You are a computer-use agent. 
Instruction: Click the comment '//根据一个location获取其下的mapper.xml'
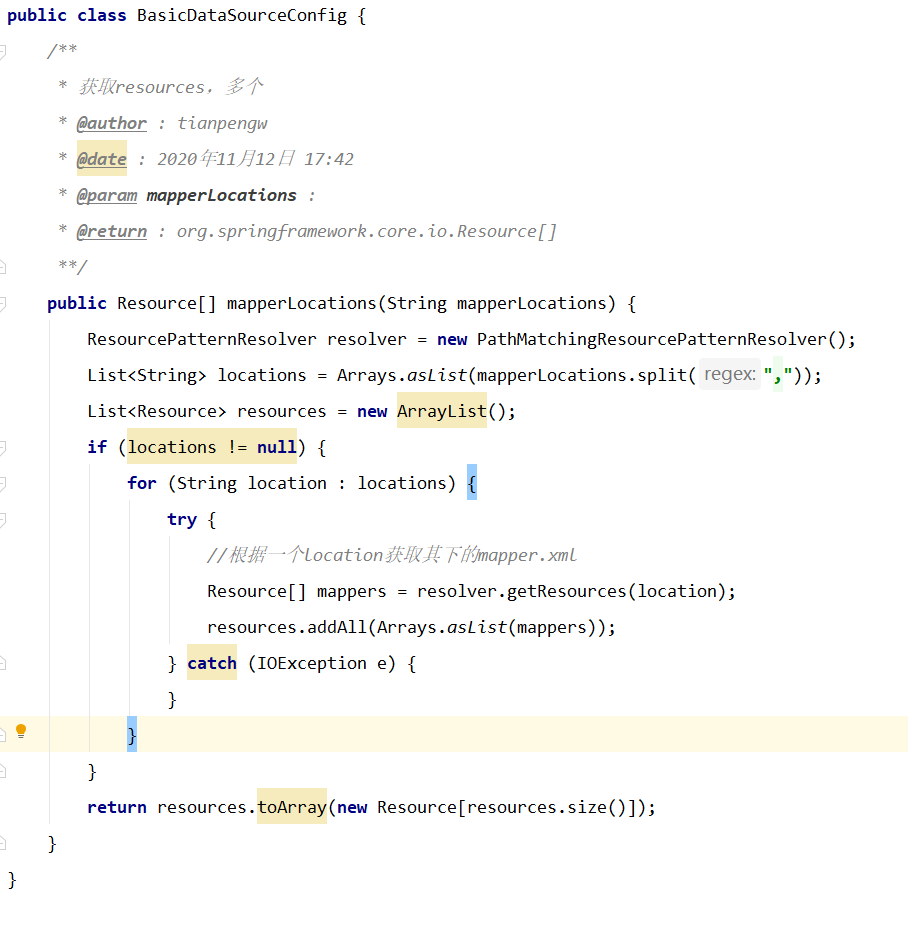tap(391, 555)
